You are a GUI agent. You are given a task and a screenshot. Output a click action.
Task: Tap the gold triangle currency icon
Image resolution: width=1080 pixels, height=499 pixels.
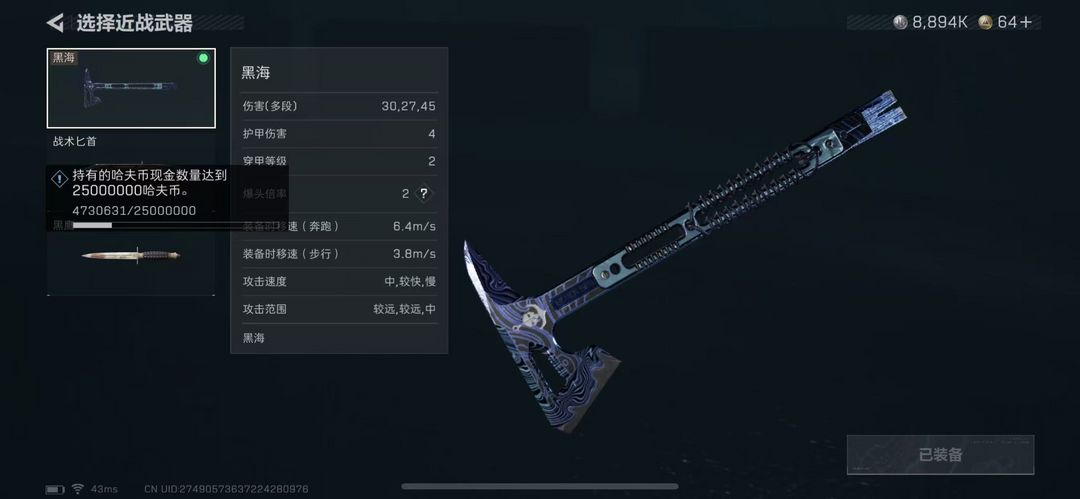point(986,23)
